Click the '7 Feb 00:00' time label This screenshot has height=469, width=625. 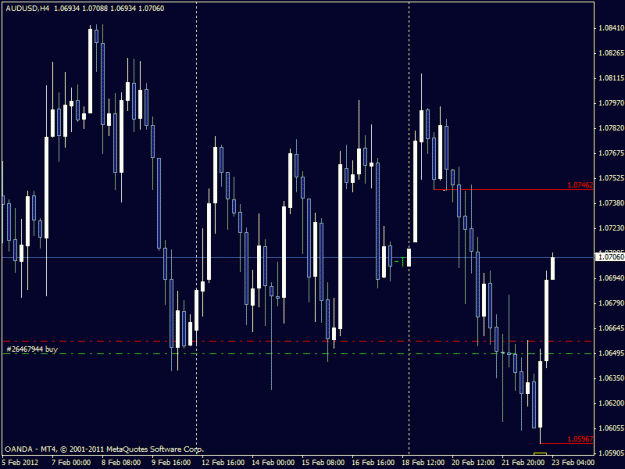click(x=71, y=462)
